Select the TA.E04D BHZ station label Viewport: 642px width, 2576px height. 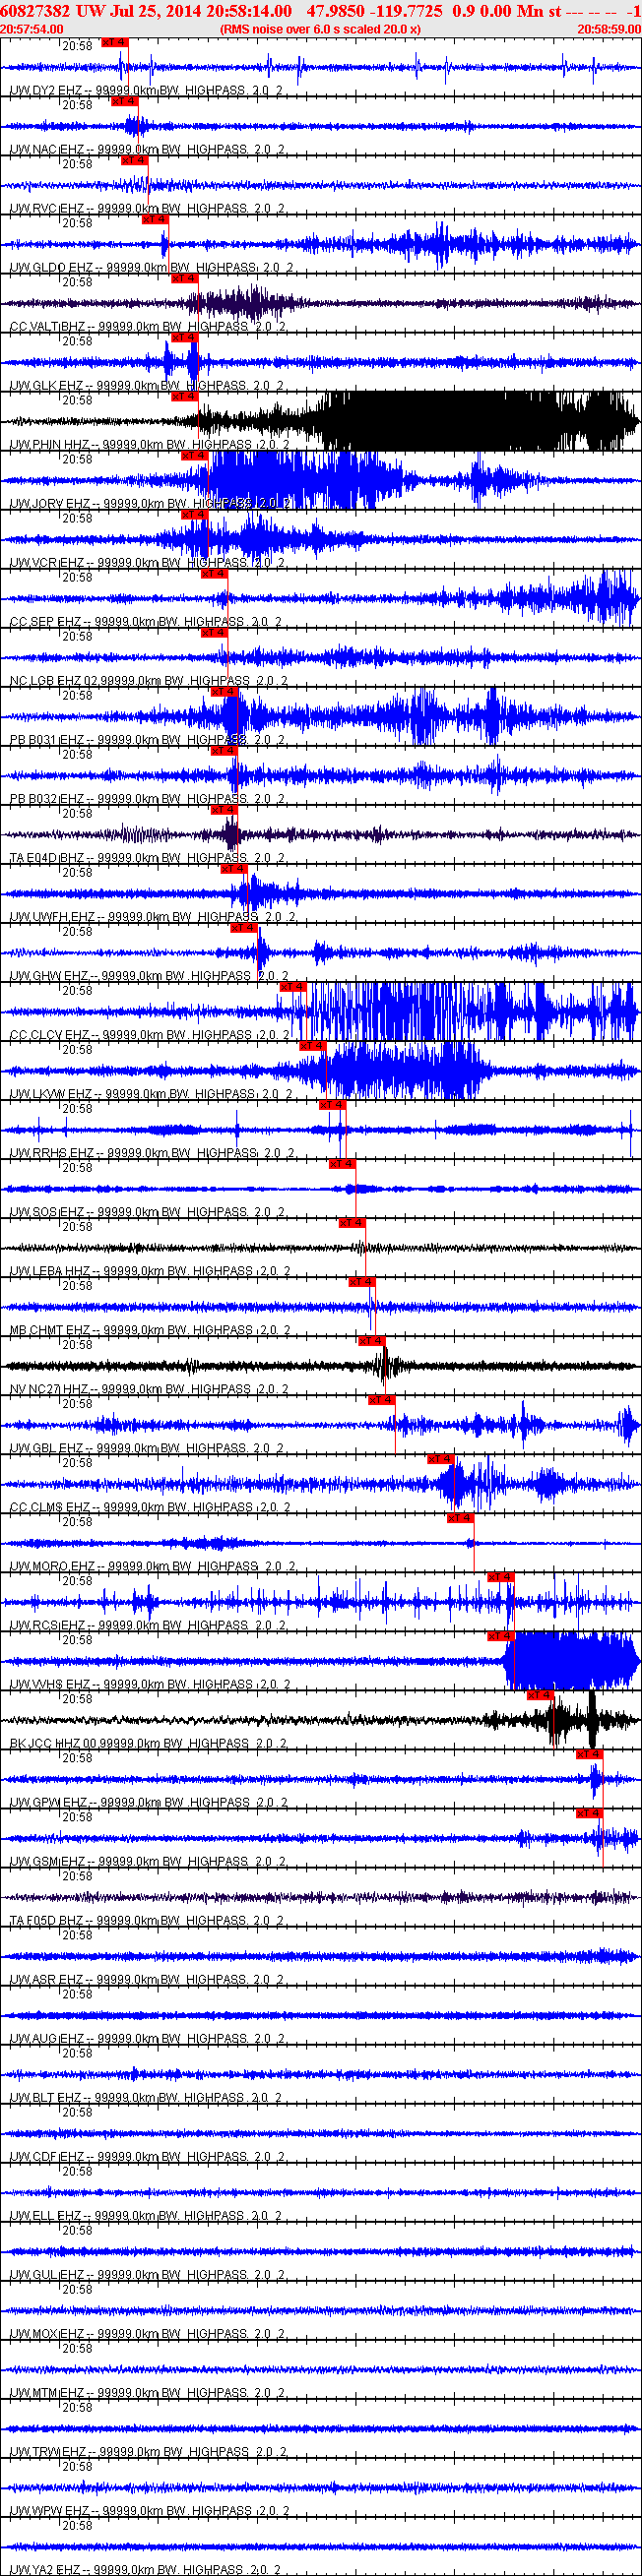point(148,858)
